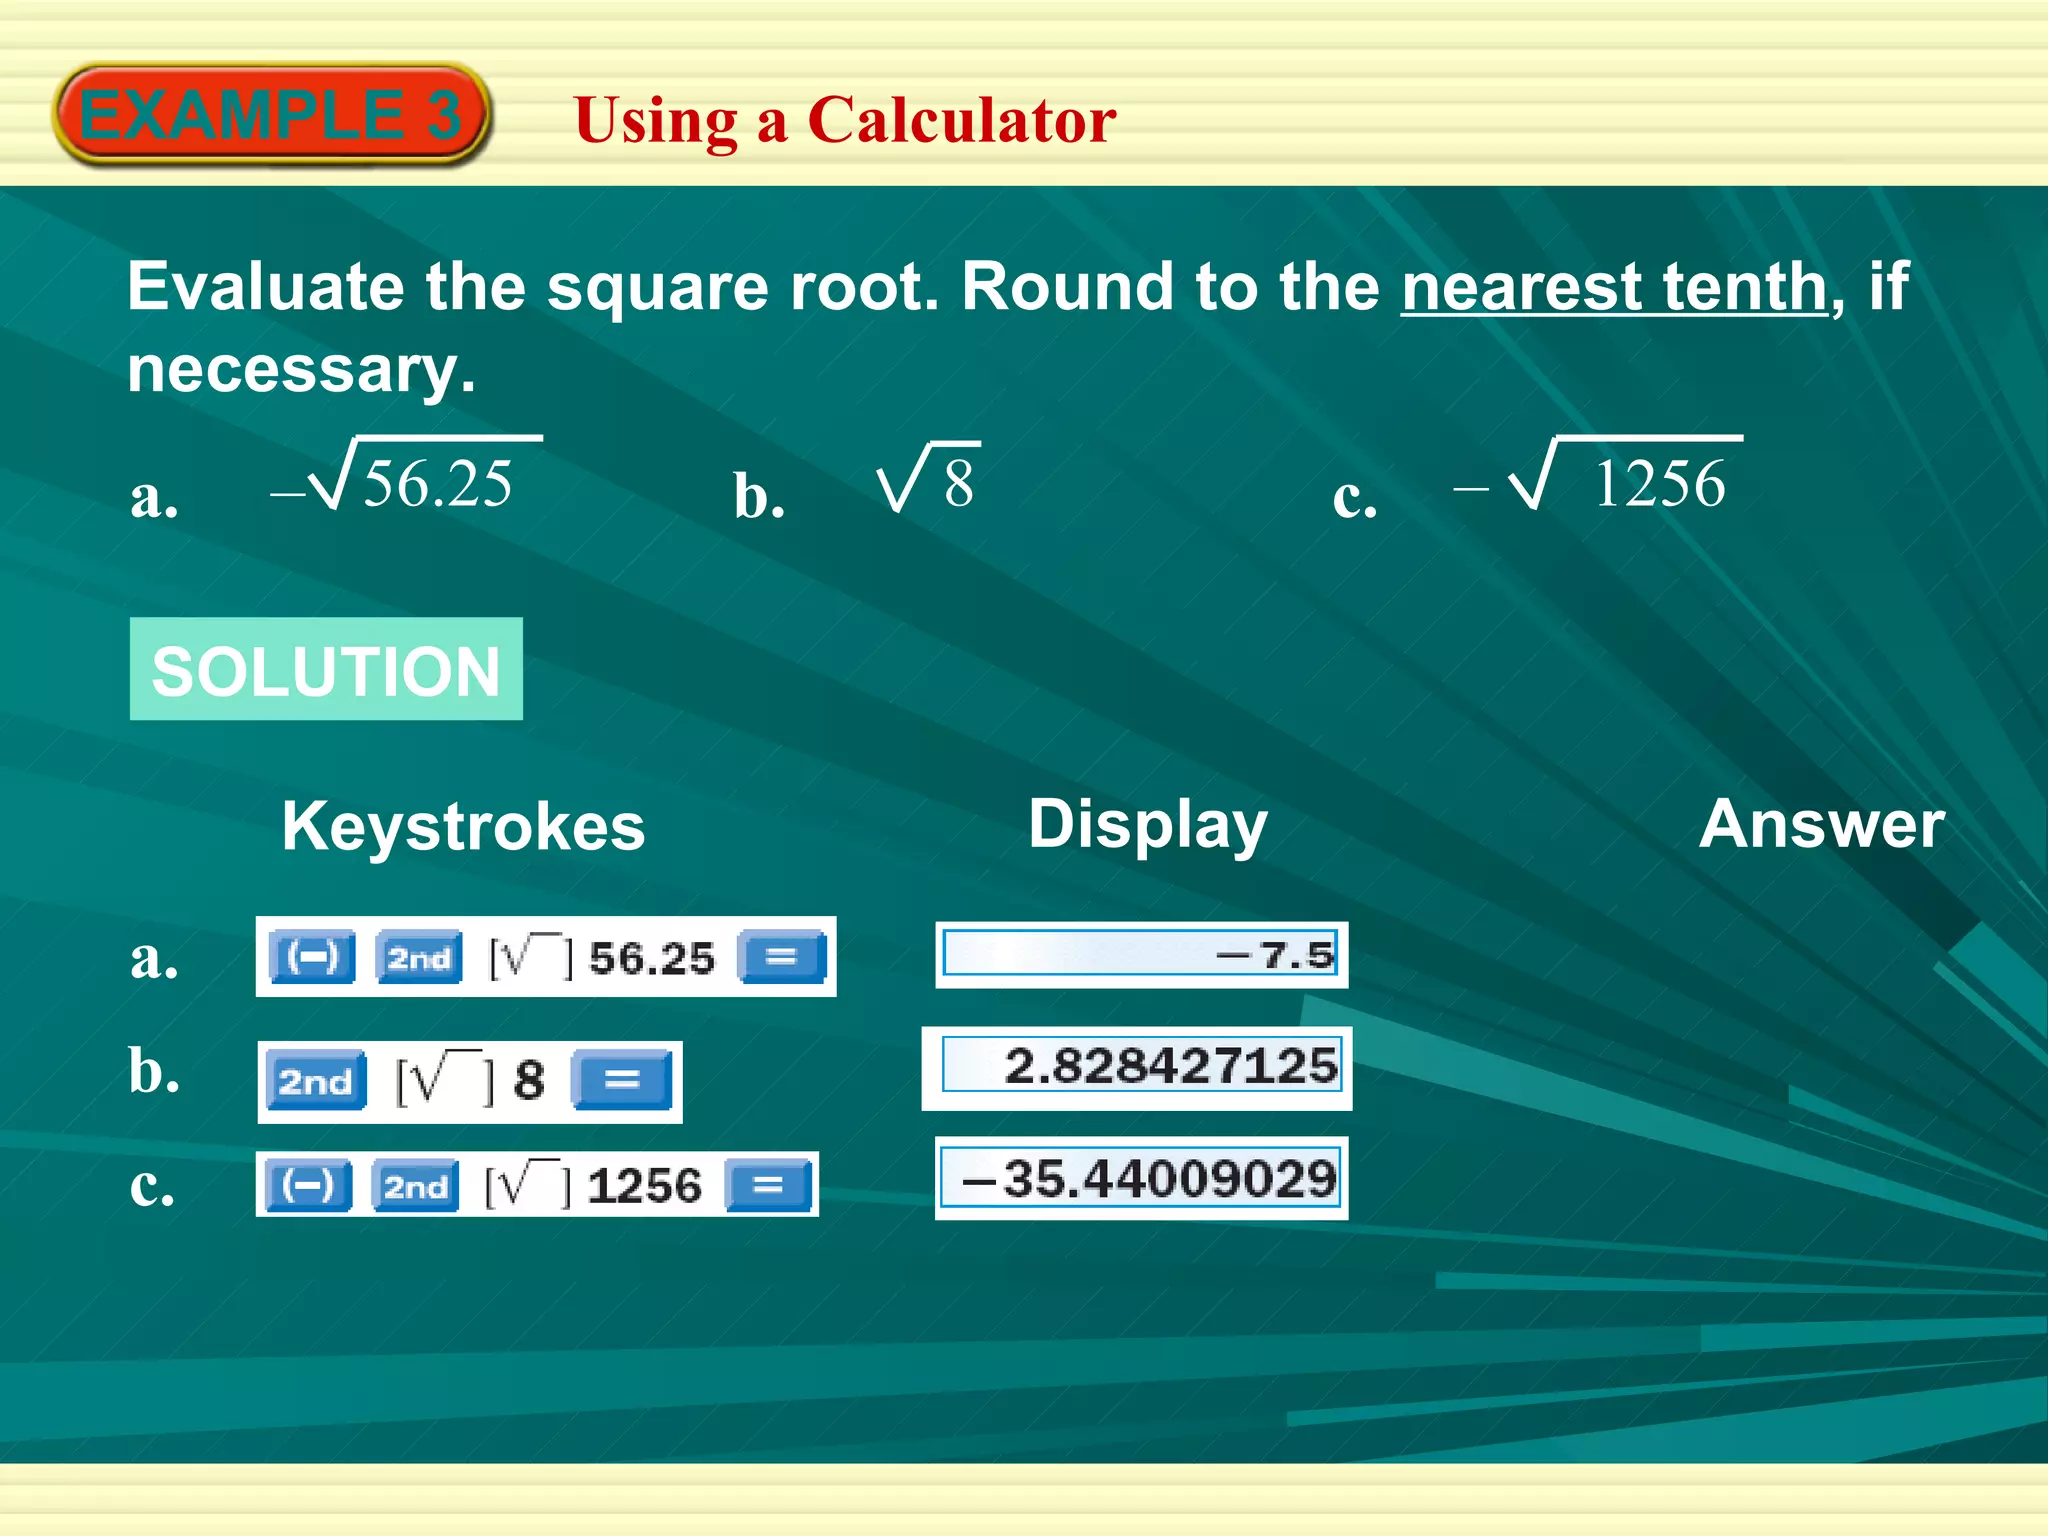Select the display showing −35.44009029
The image size is (2048, 1536).
[x=1141, y=1178]
